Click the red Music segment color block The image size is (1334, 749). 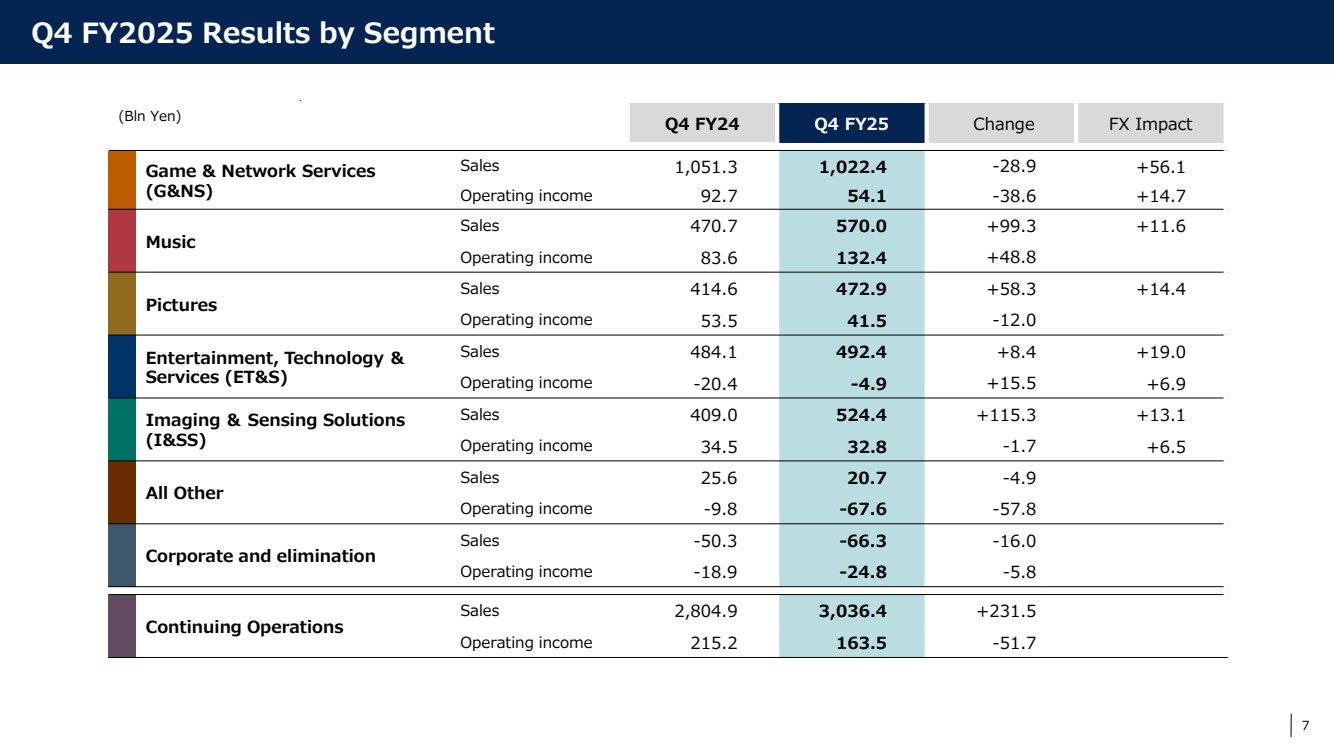click(x=121, y=241)
